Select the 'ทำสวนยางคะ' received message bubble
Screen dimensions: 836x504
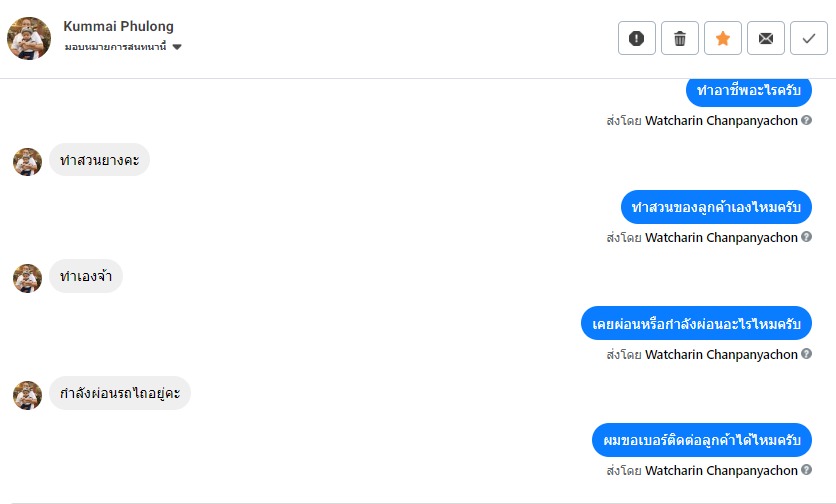(99, 160)
